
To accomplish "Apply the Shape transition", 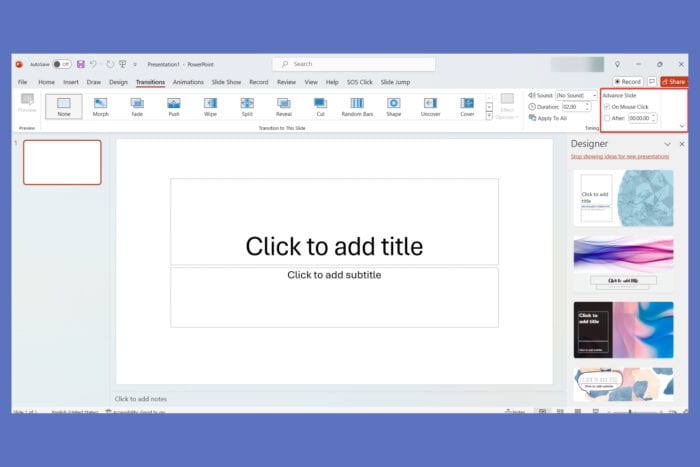I will [x=393, y=106].
